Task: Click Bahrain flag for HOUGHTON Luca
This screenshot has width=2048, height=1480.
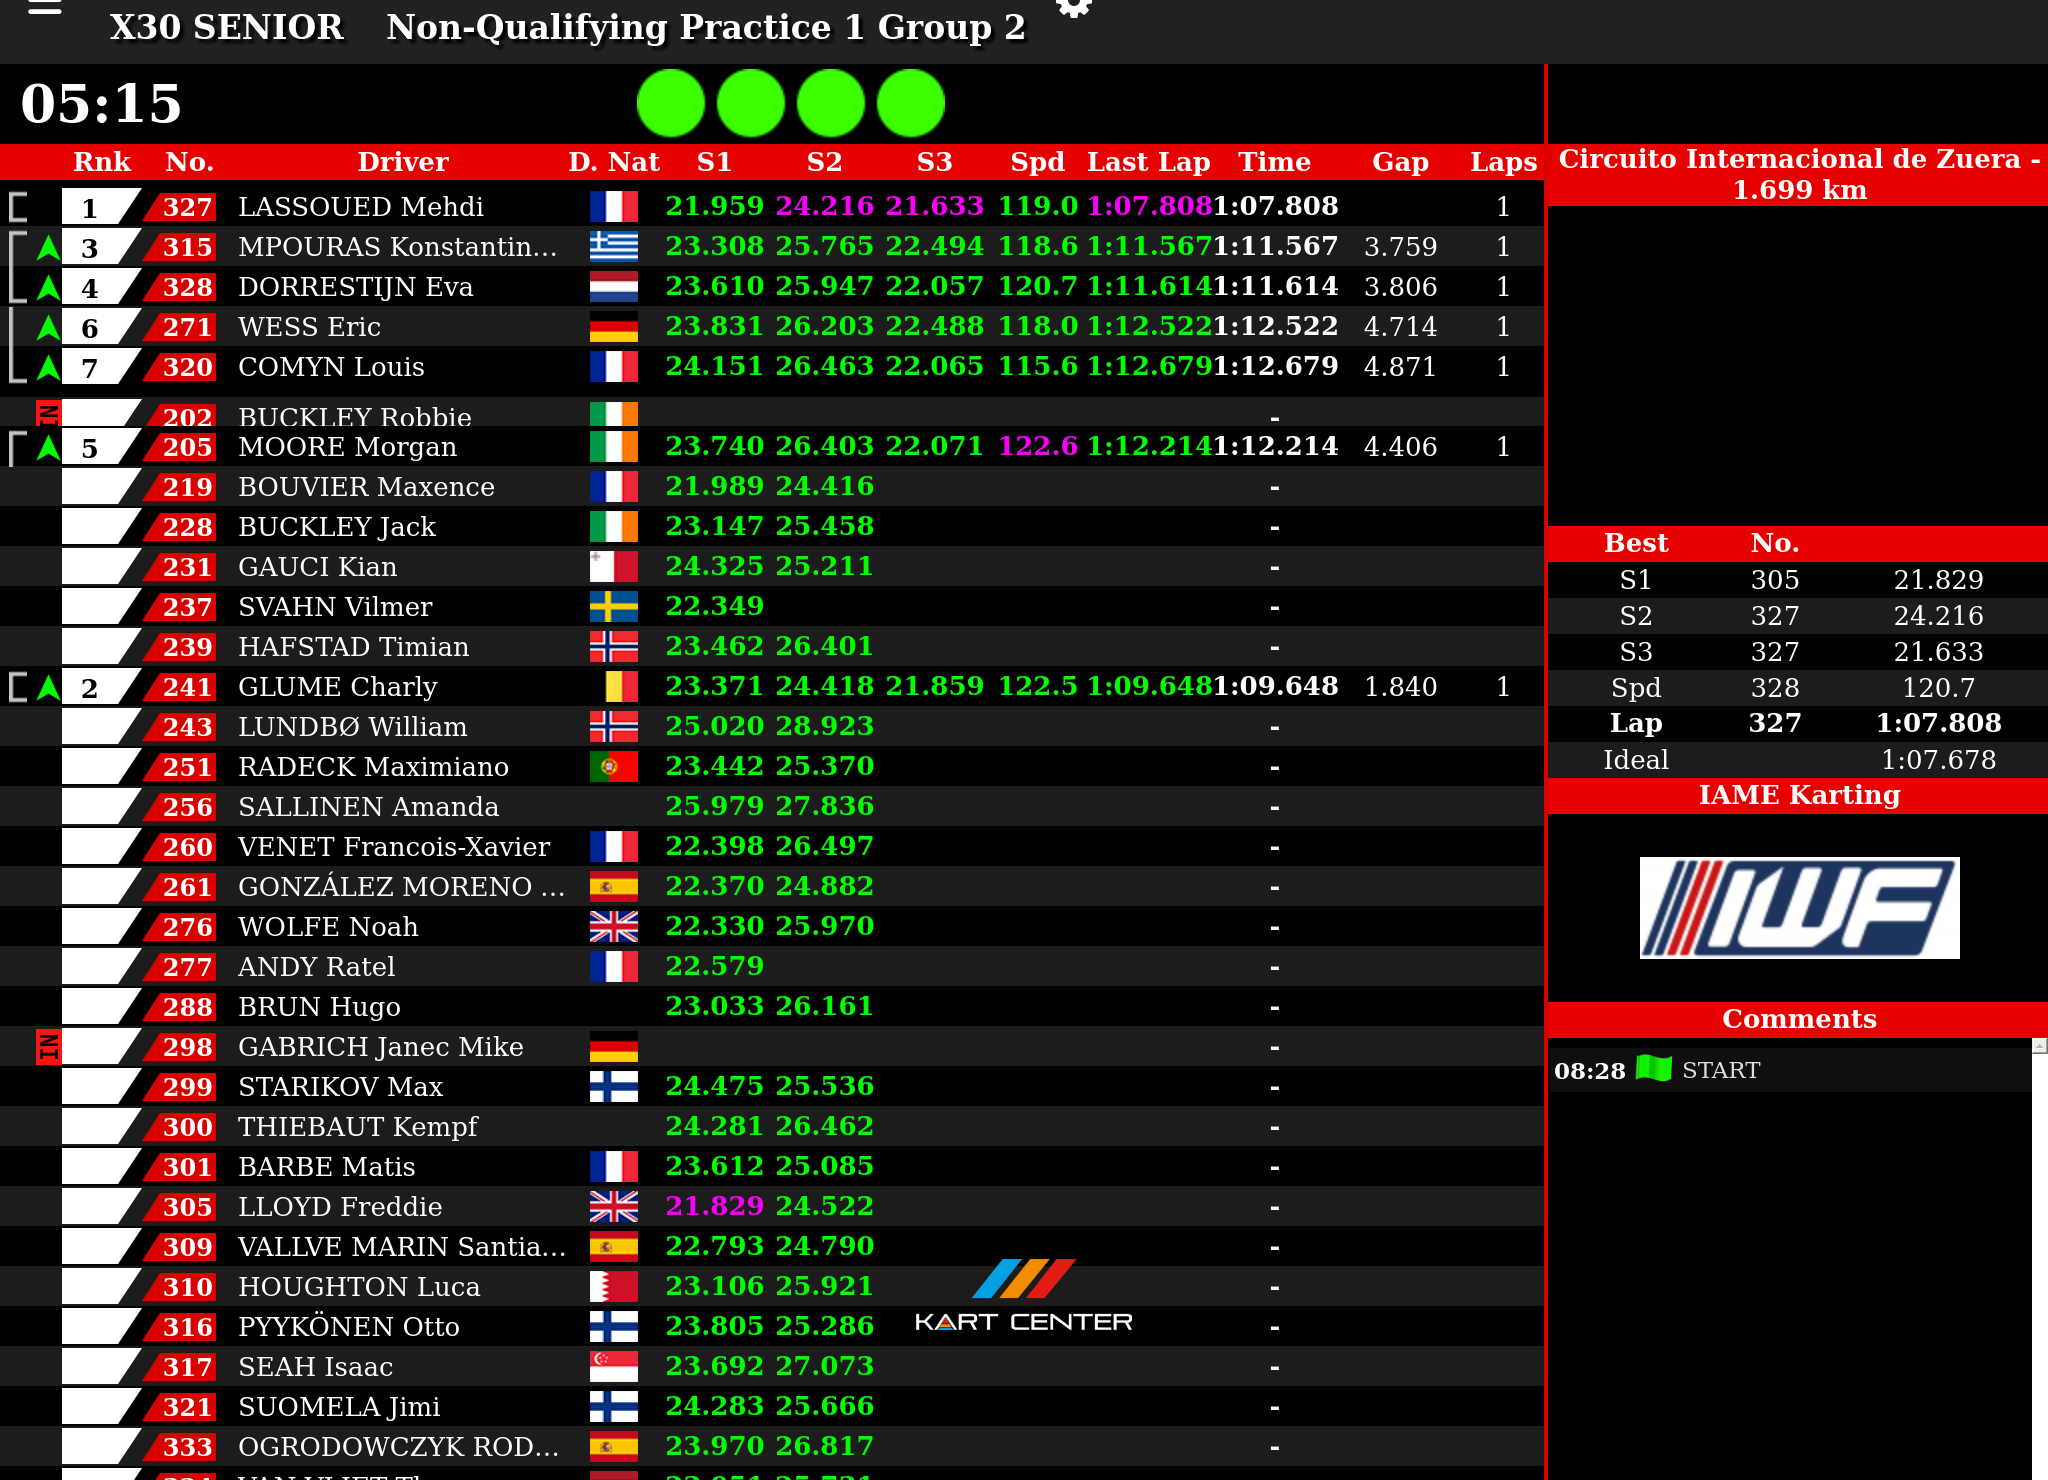Action: tap(614, 1287)
